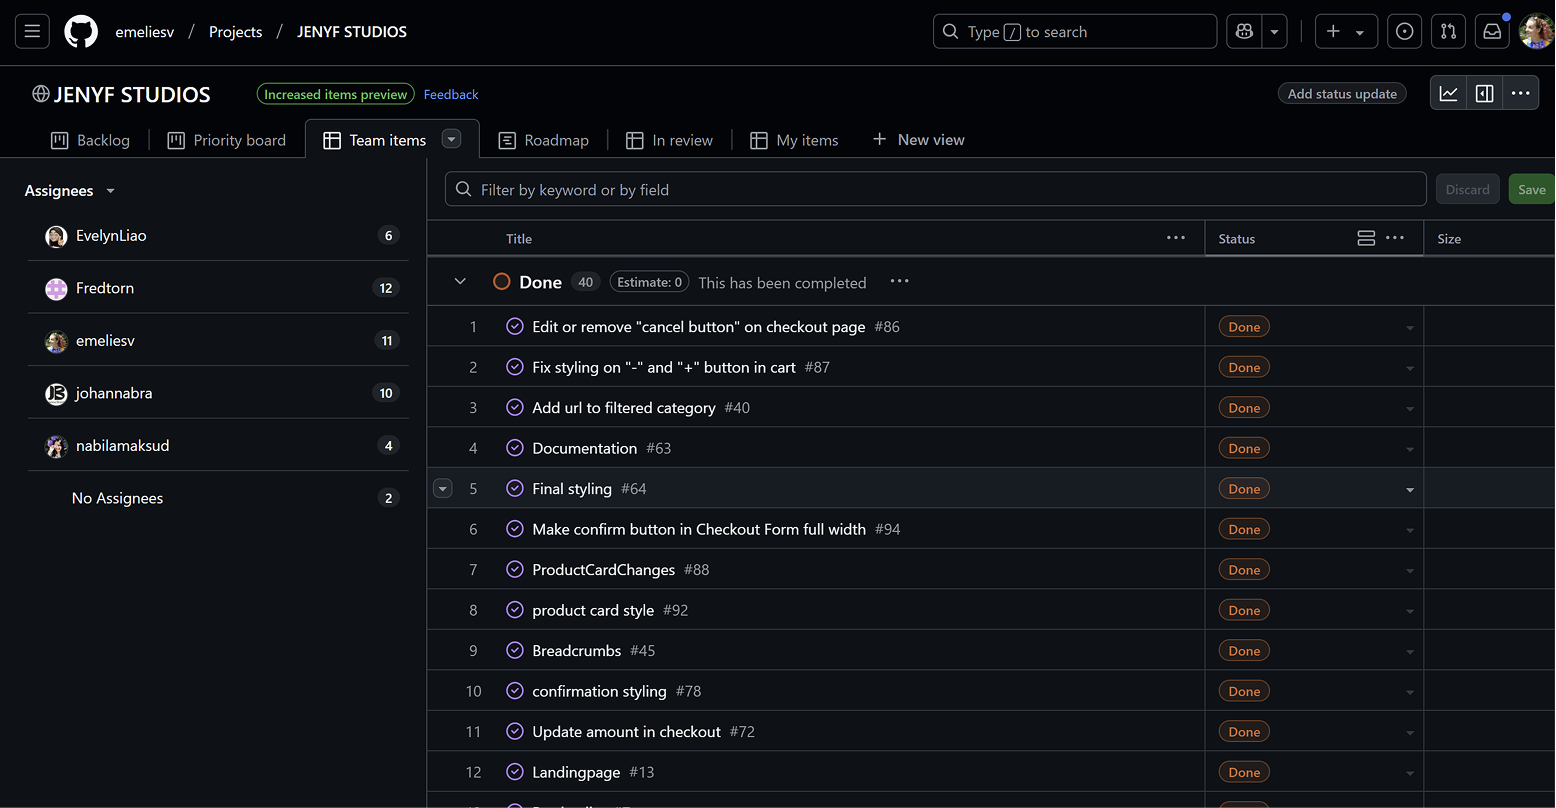This screenshot has height=808, width=1556.
Task: Open pull requests from the top bar
Action: click(x=1448, y=31)
